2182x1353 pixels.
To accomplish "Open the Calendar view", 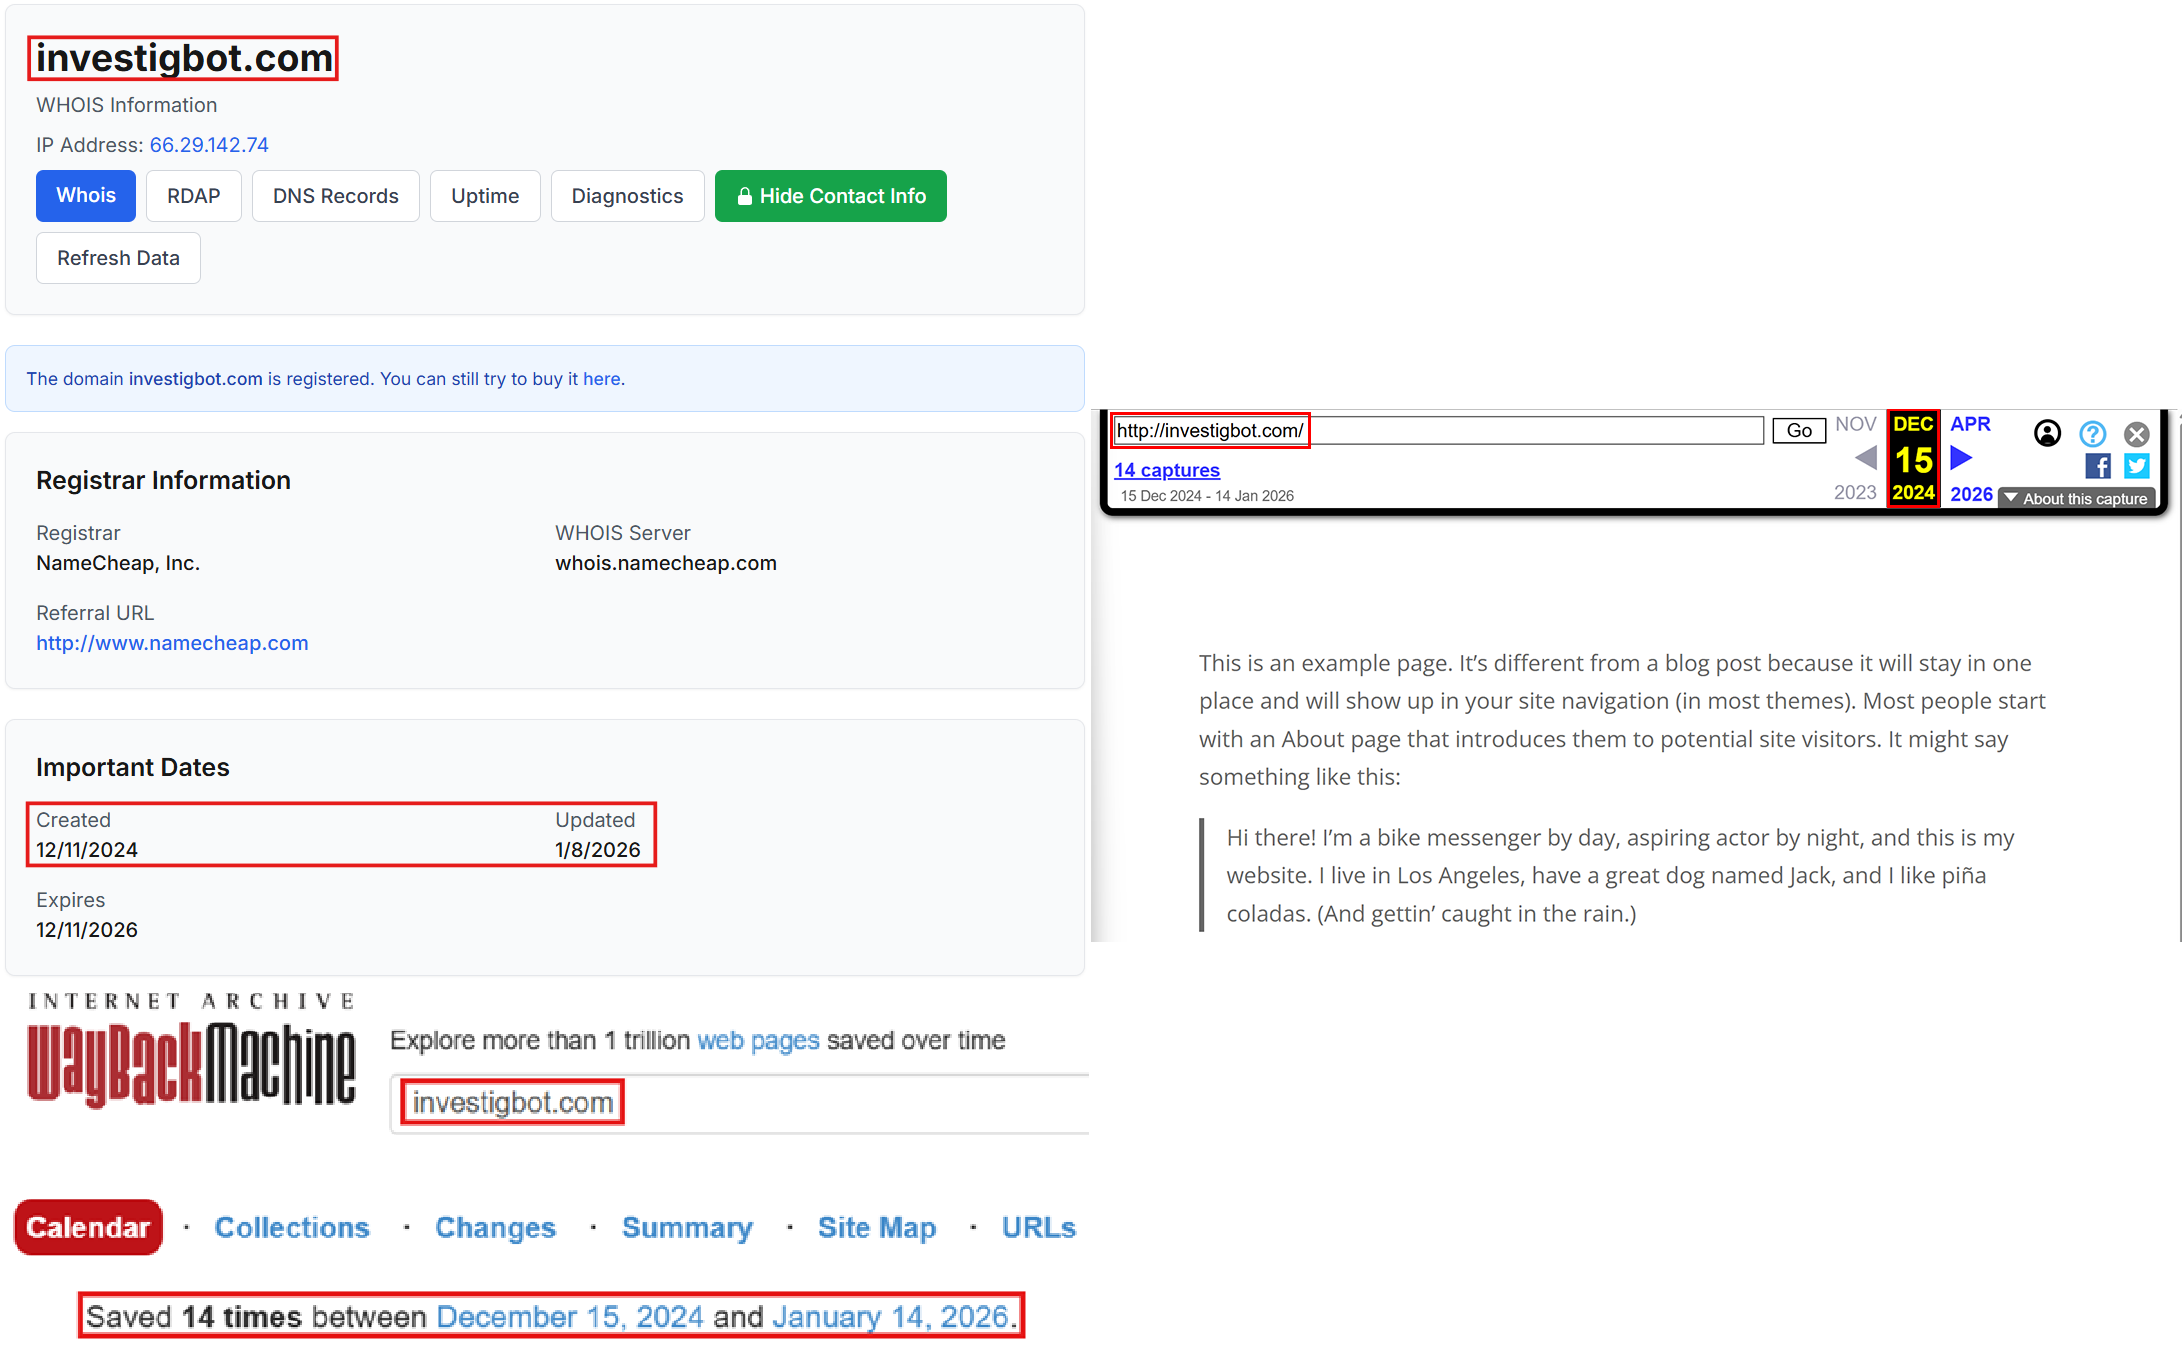I will pyautogui.click(x=88, y=1227).
